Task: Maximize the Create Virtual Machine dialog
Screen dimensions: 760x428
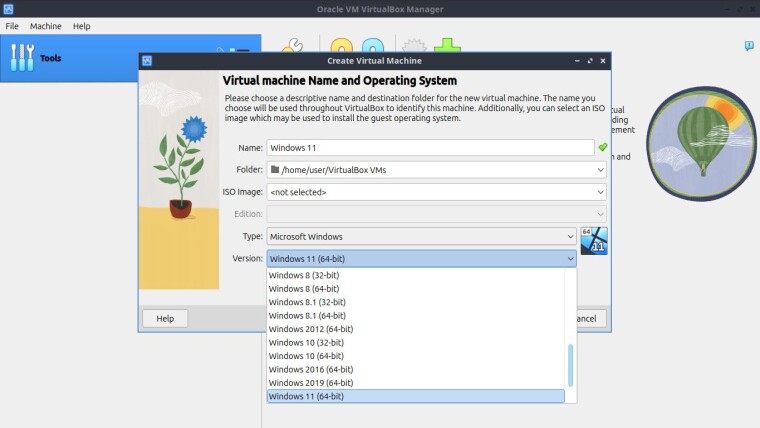Action: pos(590,61)
